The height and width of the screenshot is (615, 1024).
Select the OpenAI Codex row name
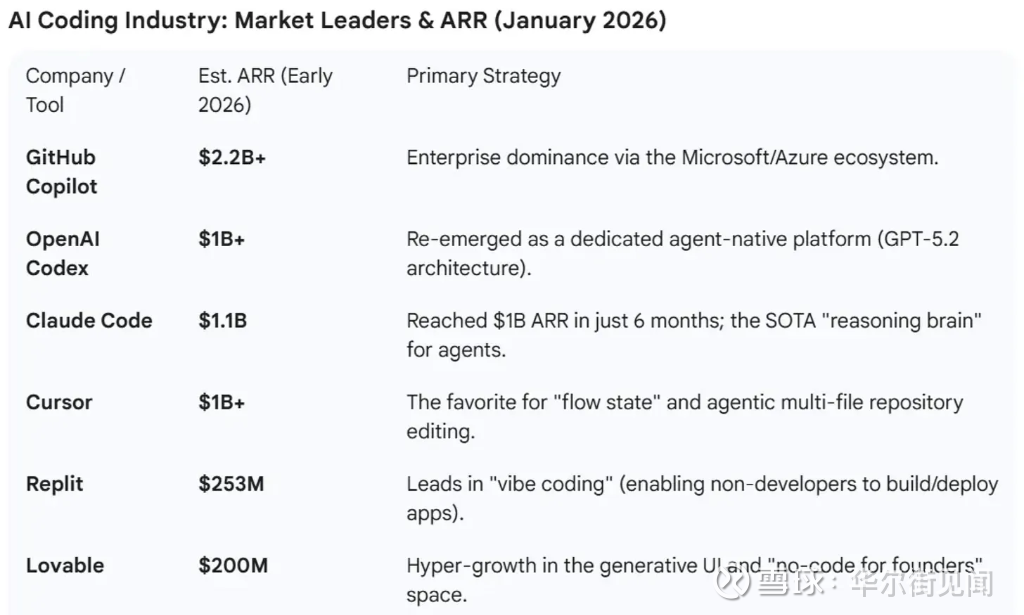click(x=63, y=254)
